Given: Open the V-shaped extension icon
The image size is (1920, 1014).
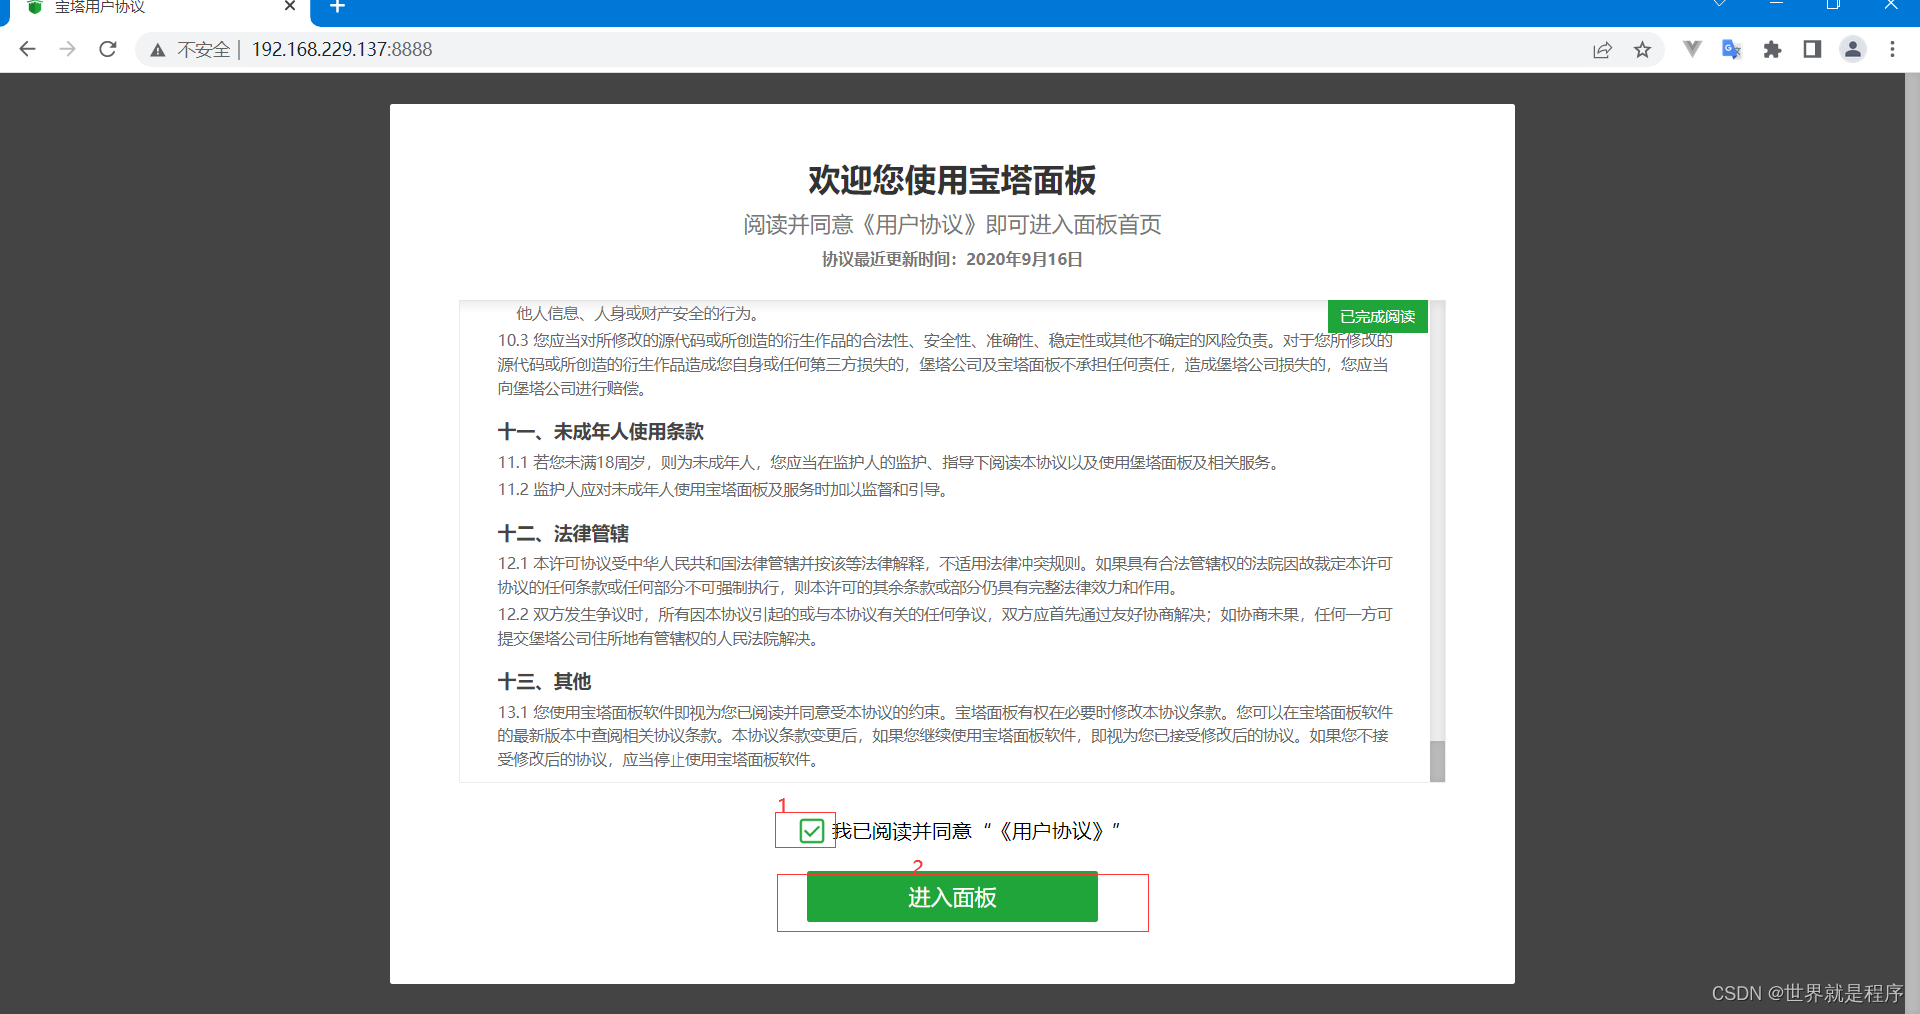Looking at the screenshot, I should pos(1692,49).
